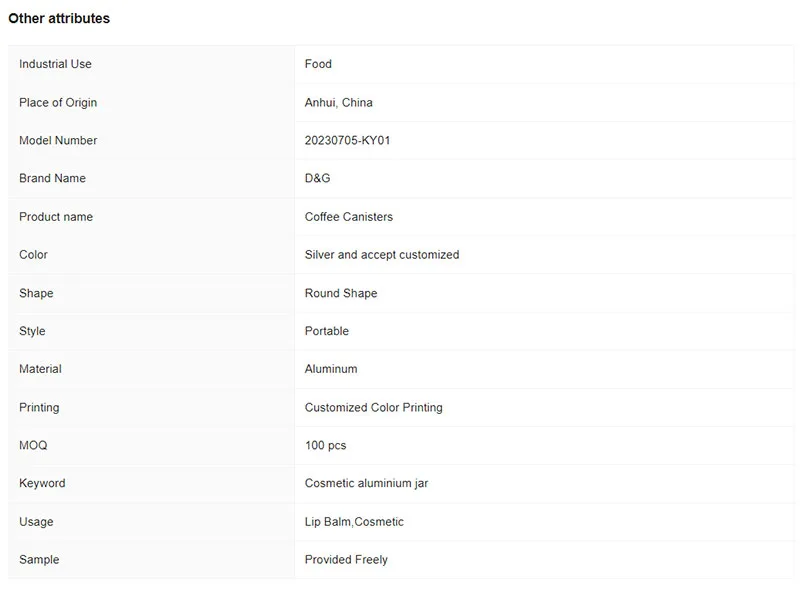Select the "Portable" style value
The width and height of the screenshot is (800, 589).
326,331
